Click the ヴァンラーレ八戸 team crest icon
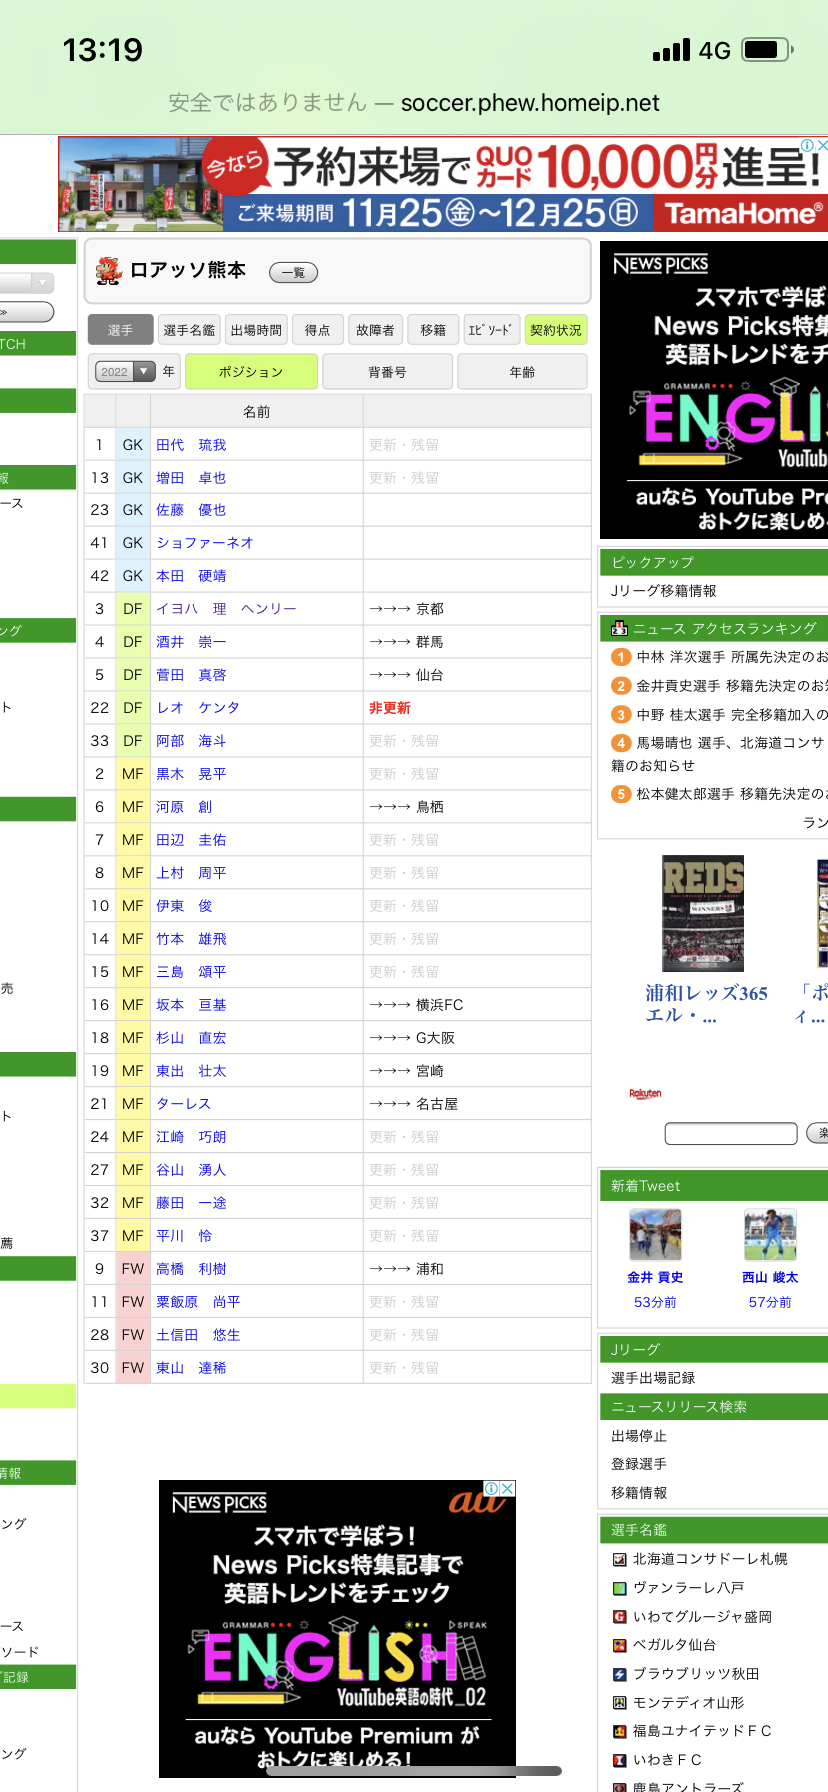This screenshot has height=1792, width=828. coord(619,1588)
